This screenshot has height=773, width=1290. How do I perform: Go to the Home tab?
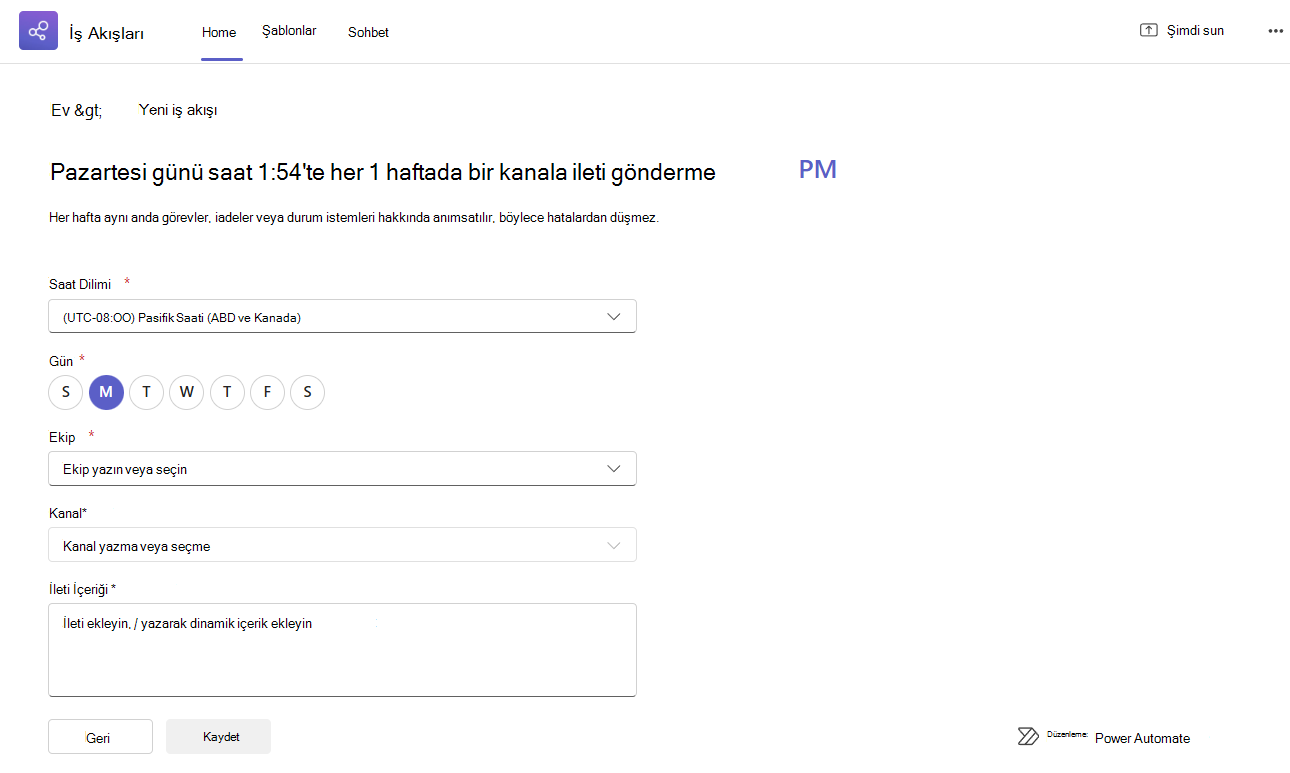click(219, 32)
